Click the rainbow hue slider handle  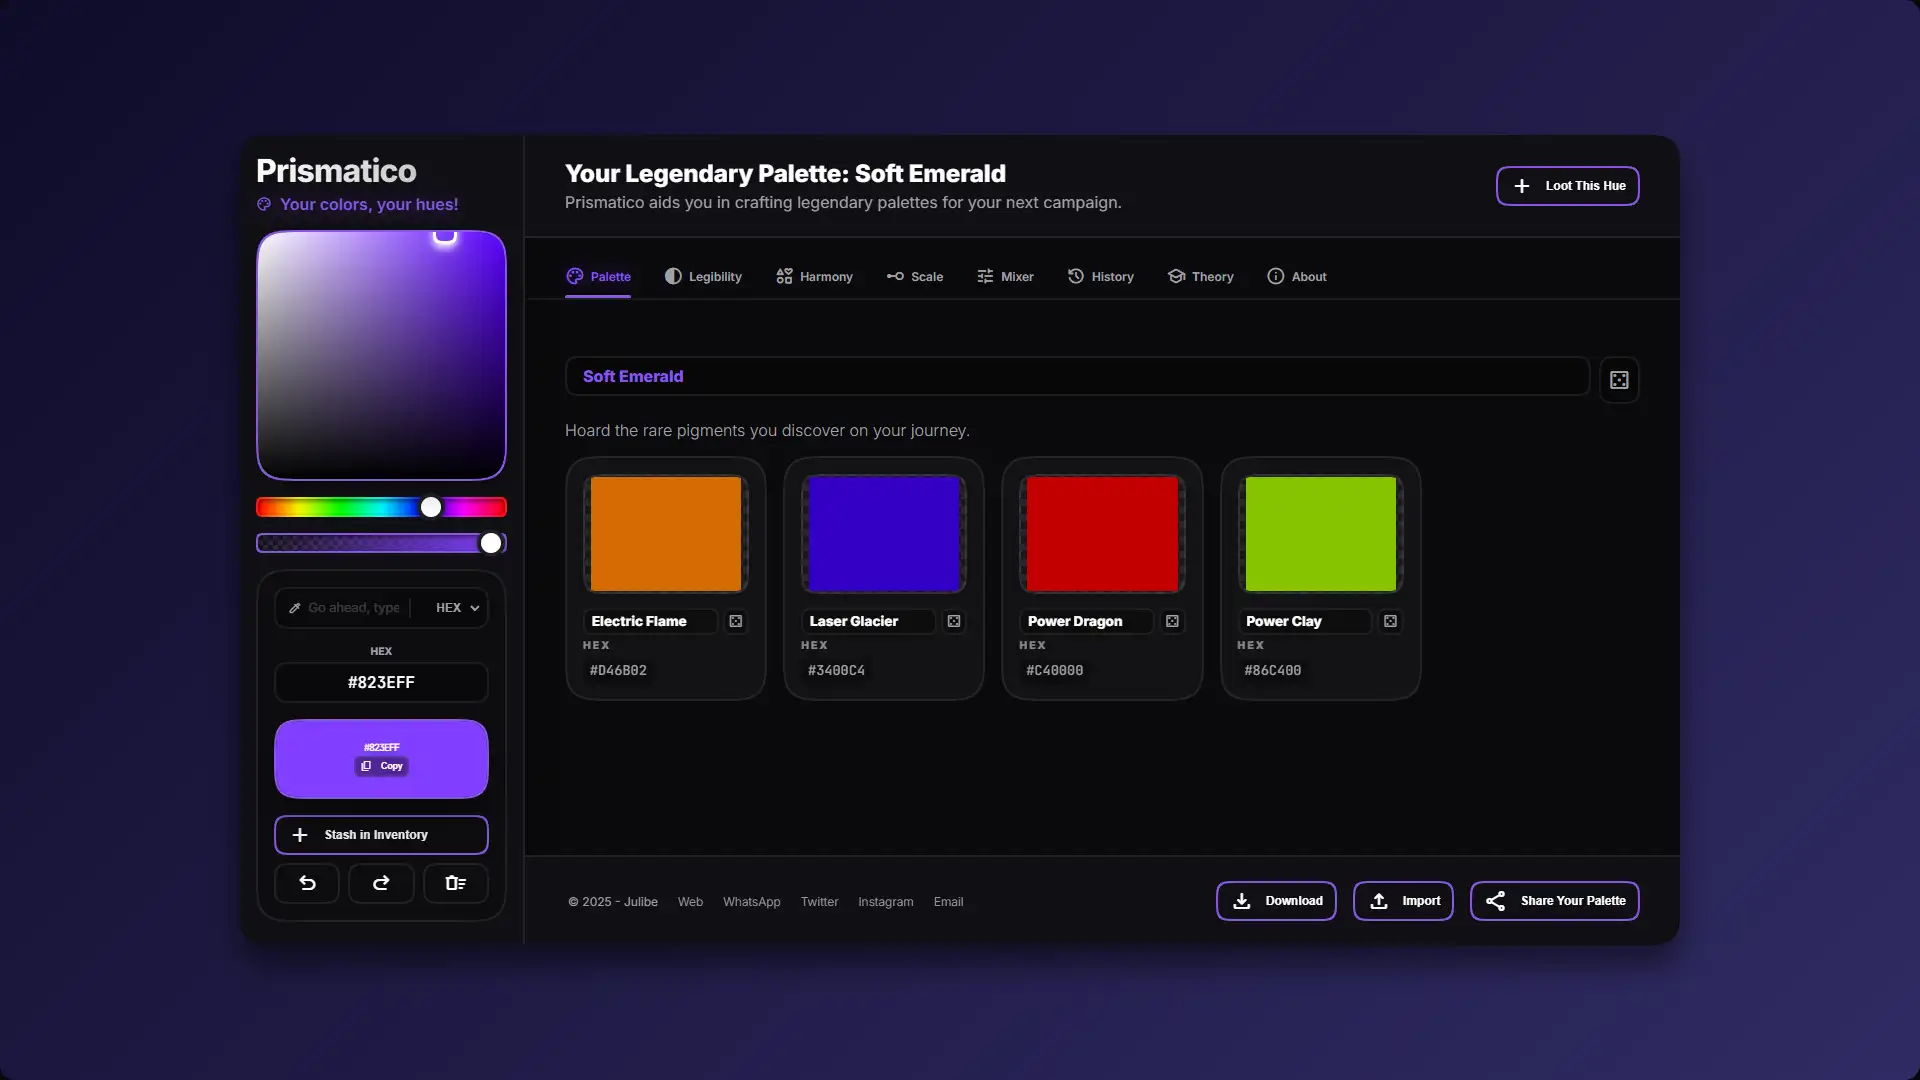[431, 507]
